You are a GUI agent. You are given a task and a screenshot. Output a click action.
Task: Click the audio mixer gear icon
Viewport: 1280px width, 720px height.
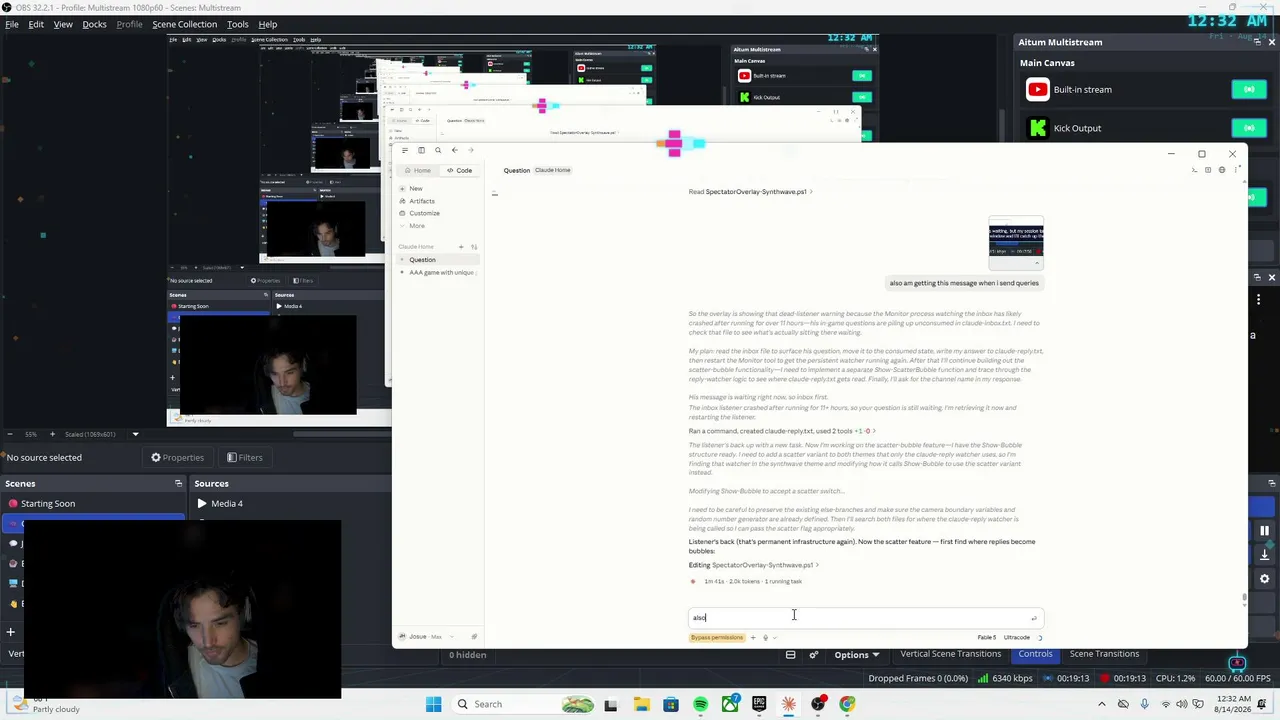pos(813,655)
